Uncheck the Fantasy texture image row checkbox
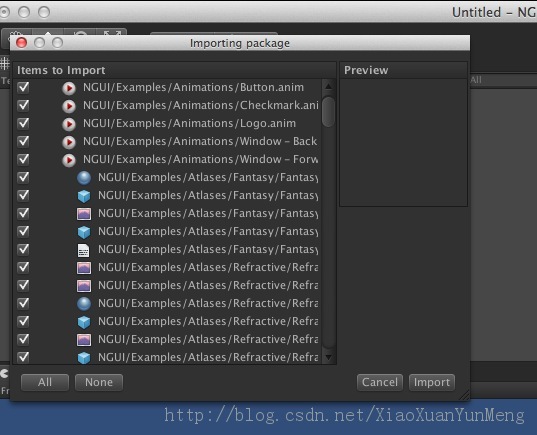 [23, 213]
